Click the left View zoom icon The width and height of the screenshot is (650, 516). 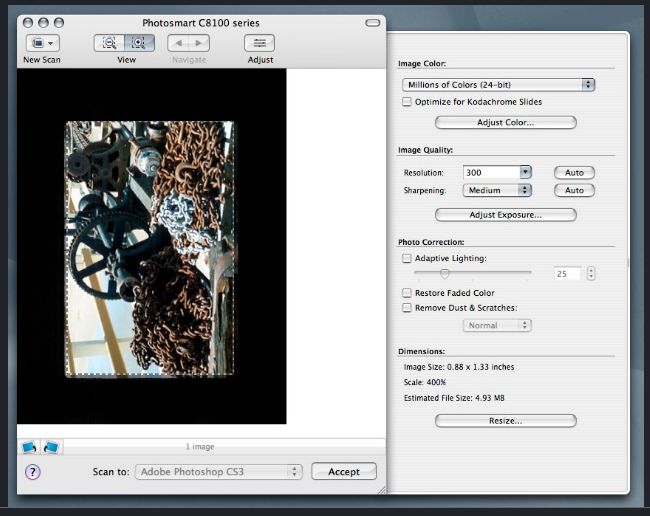(109, 43)
